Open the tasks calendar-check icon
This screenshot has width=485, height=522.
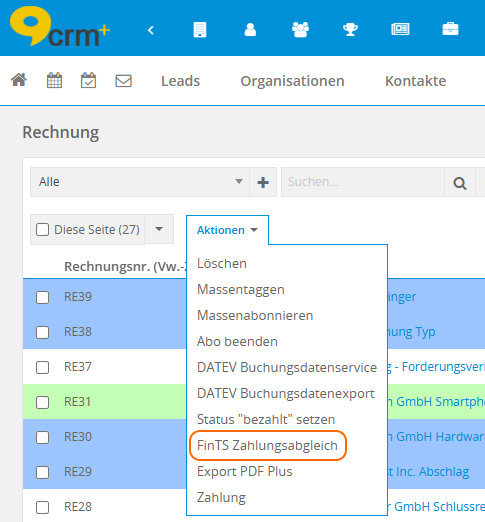[89, 80]
